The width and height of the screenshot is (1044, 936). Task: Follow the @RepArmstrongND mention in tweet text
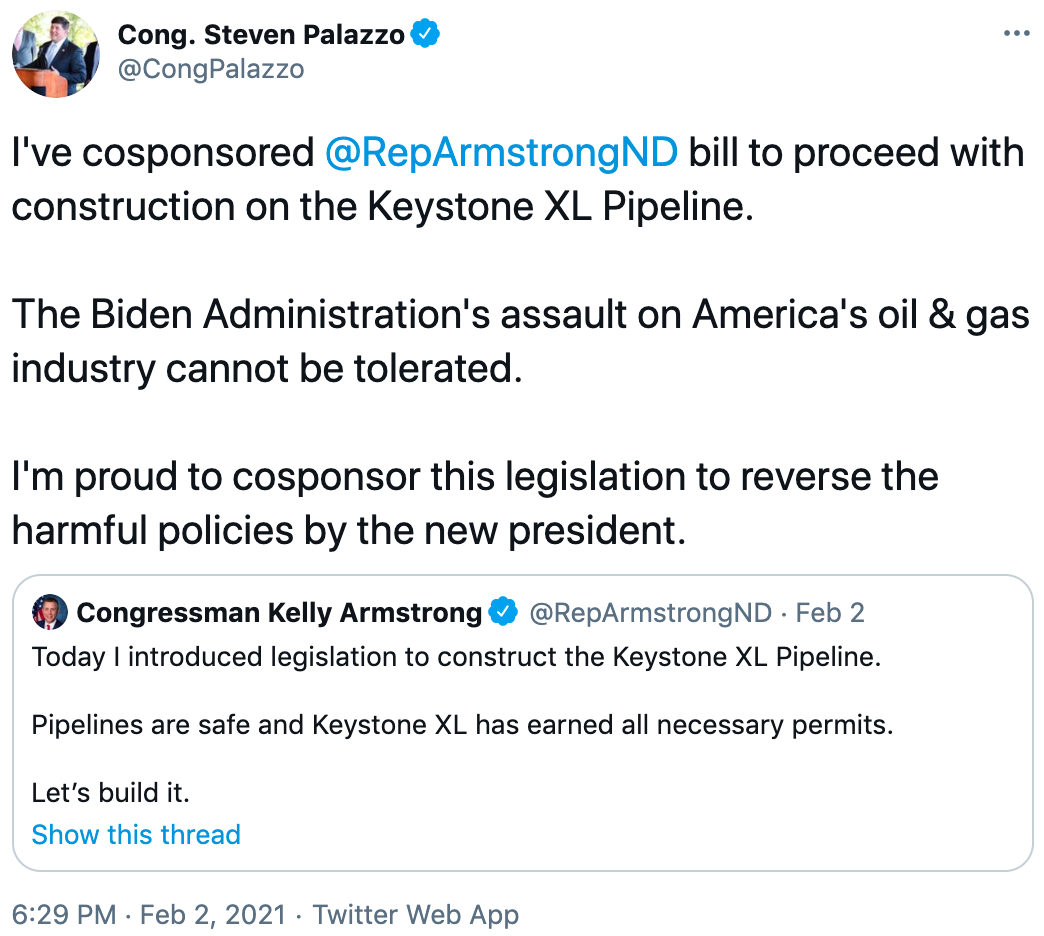(502, 153)
